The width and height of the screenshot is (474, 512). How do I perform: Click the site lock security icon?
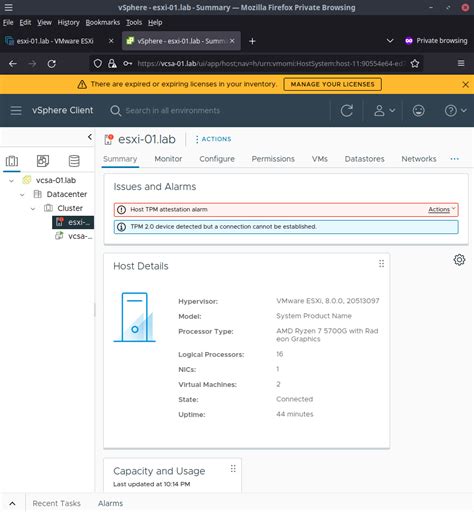[x=112, y=63]
